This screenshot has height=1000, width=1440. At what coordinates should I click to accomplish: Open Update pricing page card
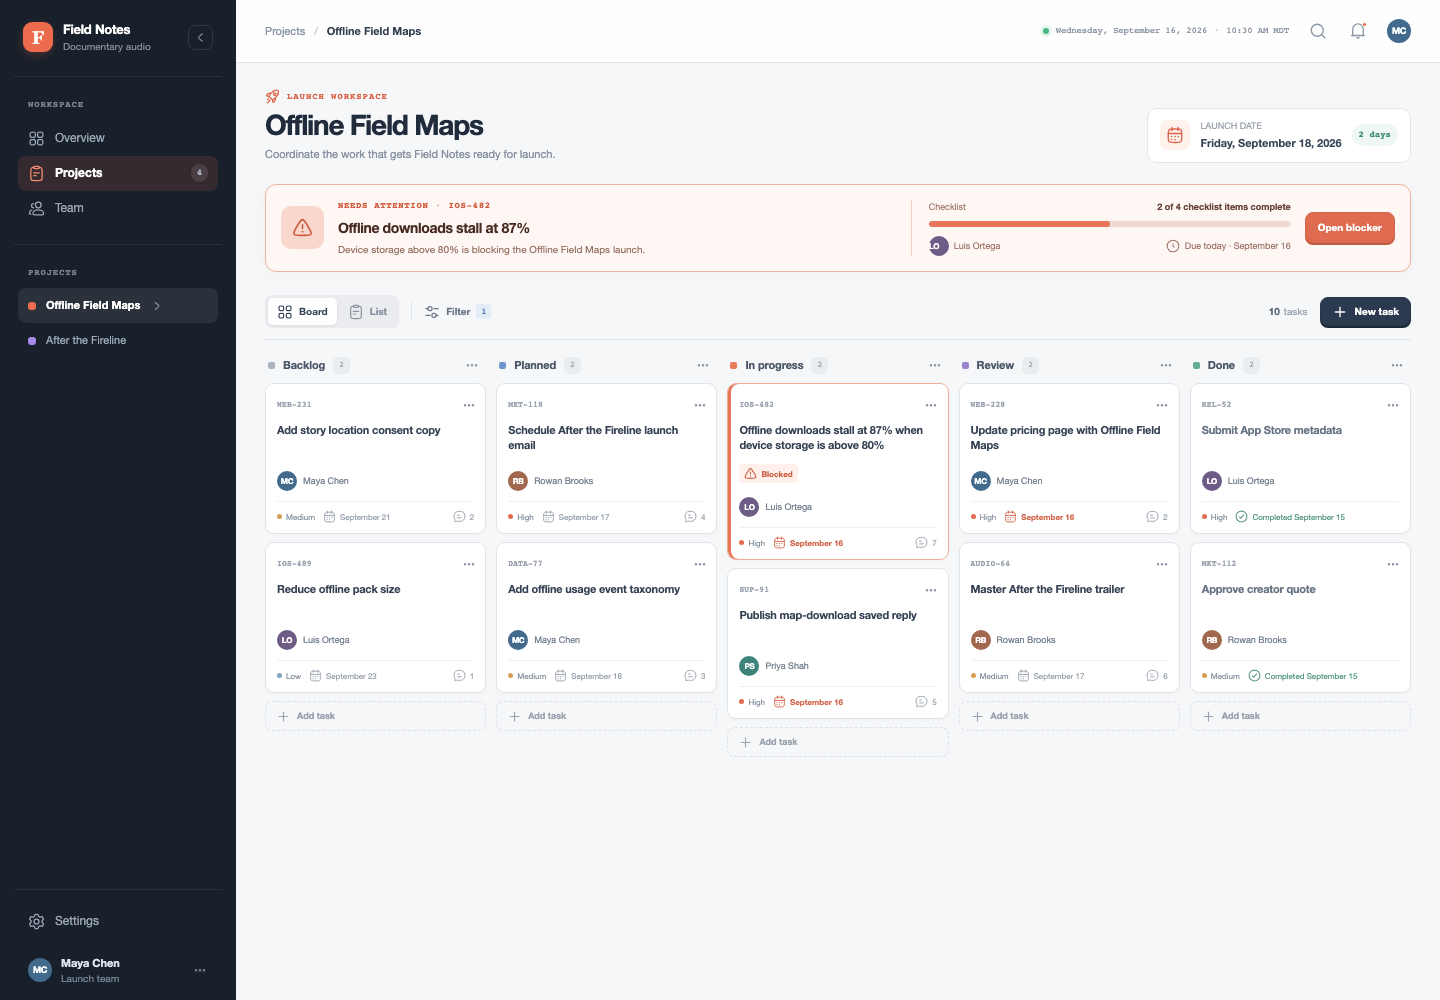pyautogui.click(x=1069, y=459)
